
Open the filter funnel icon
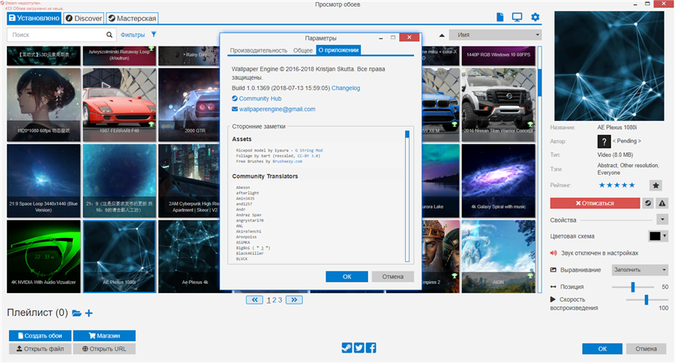click(x=154, y=34)
